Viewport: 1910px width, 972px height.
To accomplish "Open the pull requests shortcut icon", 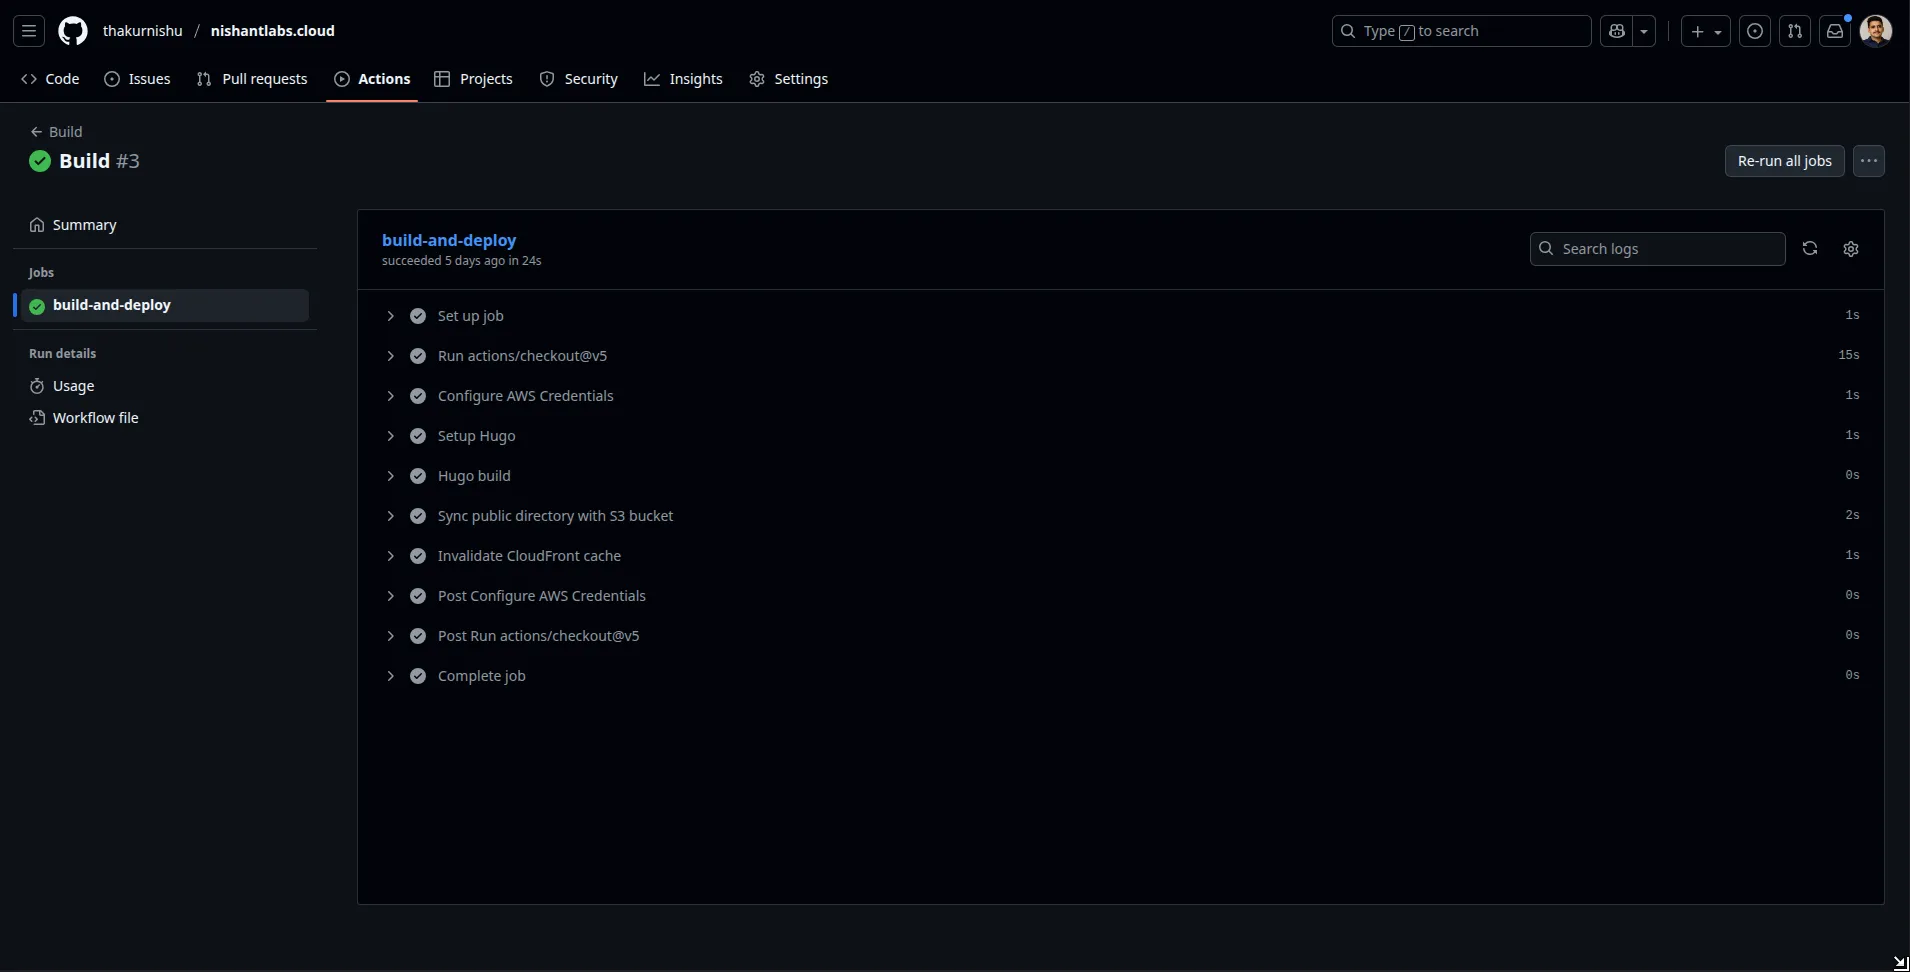I will (1794, 31).
